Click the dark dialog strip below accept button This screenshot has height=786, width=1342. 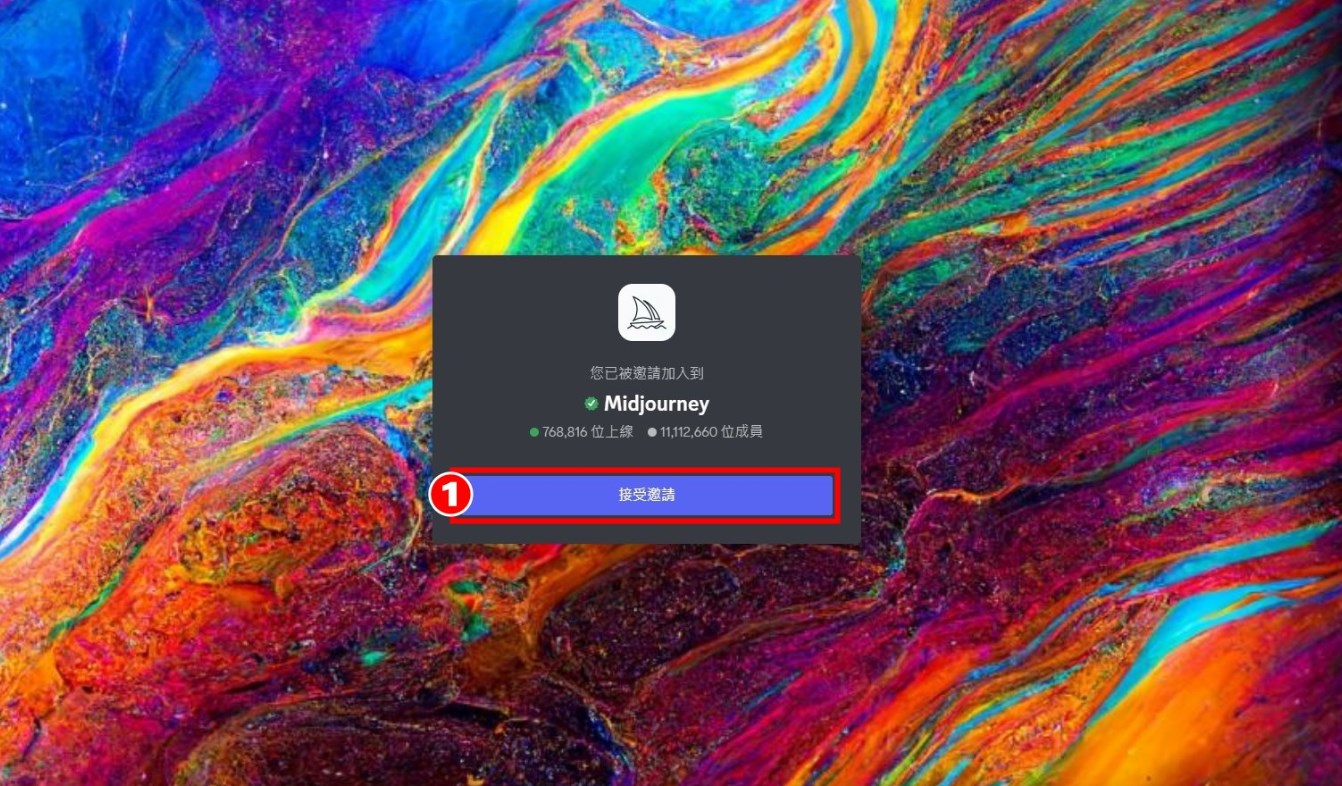tap(646, 533)
